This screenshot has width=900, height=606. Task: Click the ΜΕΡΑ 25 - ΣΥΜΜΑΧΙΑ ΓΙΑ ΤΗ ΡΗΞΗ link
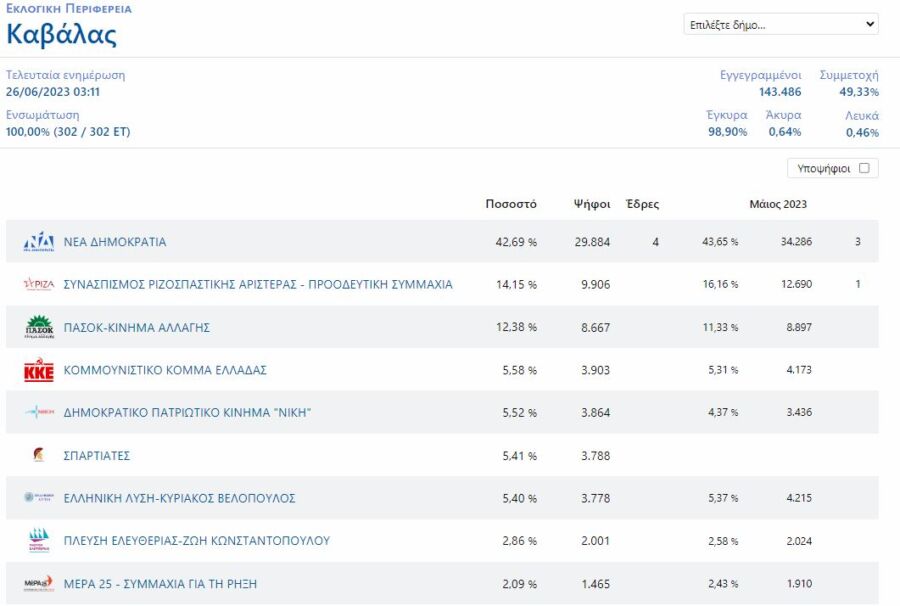click(160, 584)
